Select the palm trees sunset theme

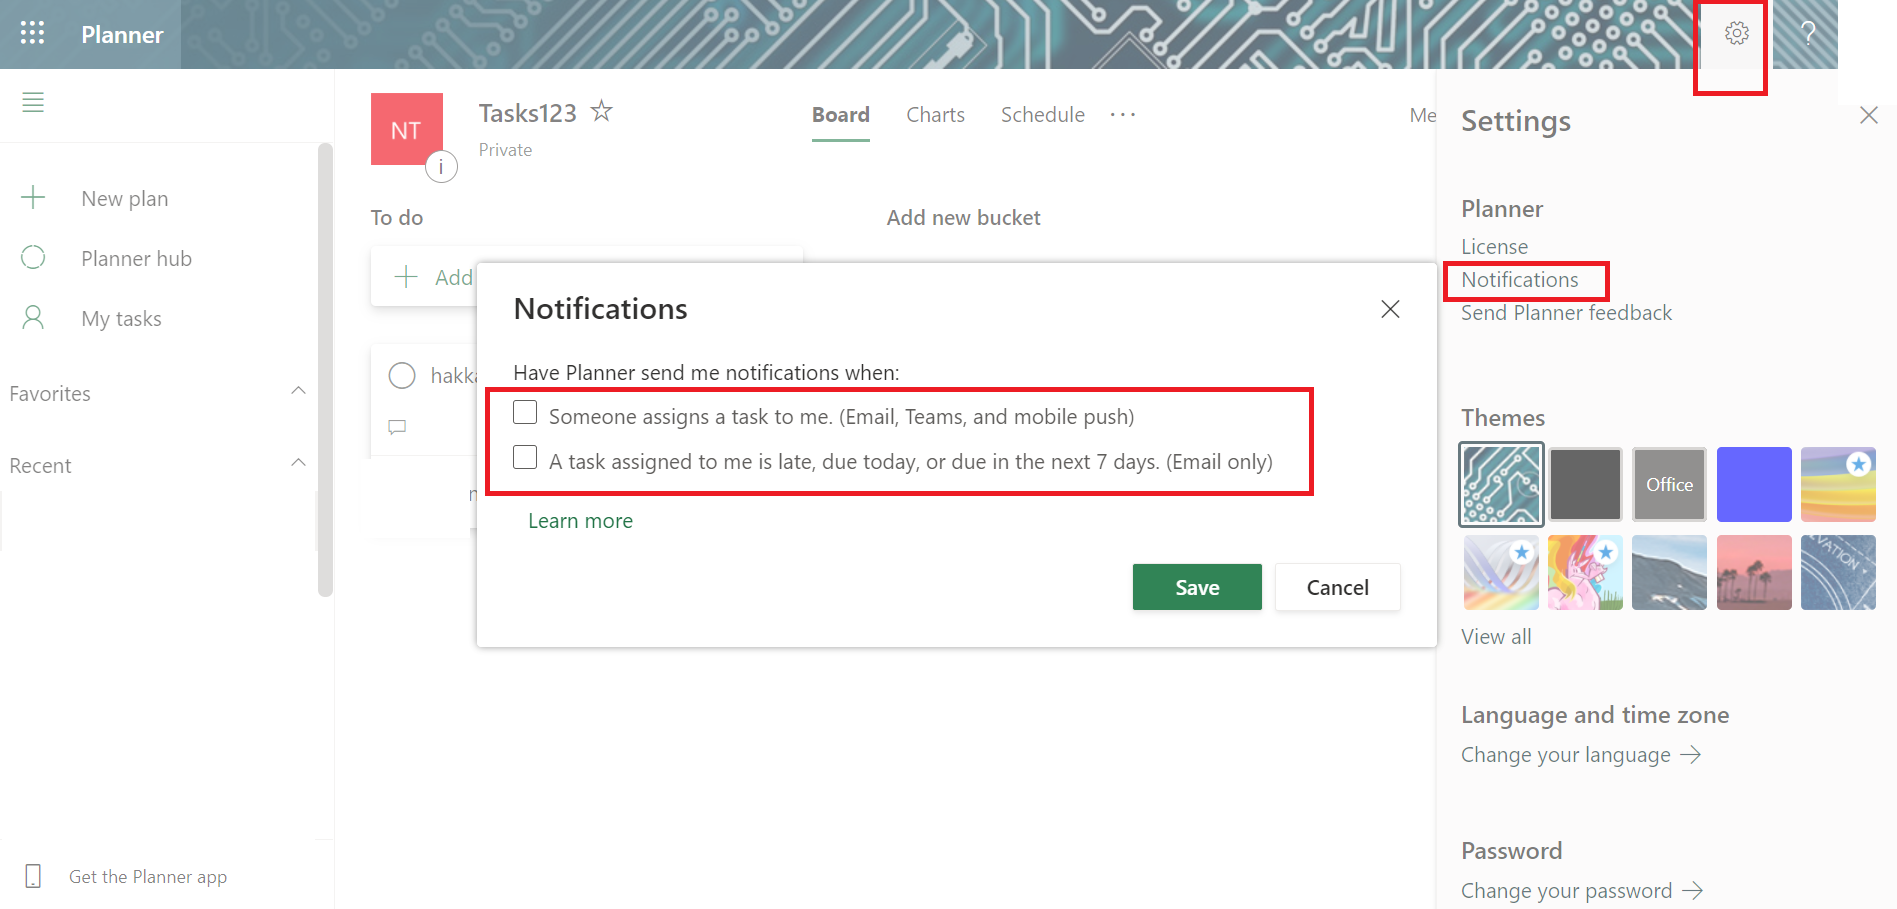1754,572
